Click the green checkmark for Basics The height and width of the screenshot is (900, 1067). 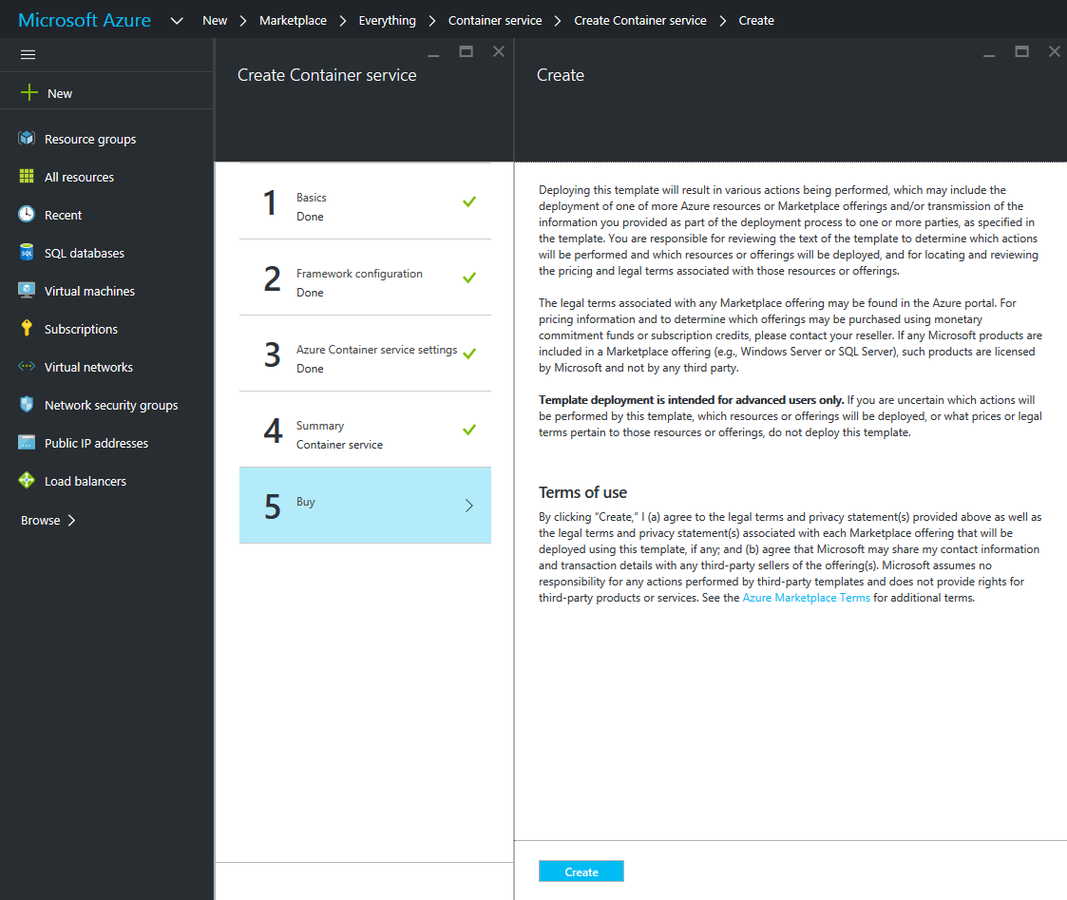[x=469, y=201]
